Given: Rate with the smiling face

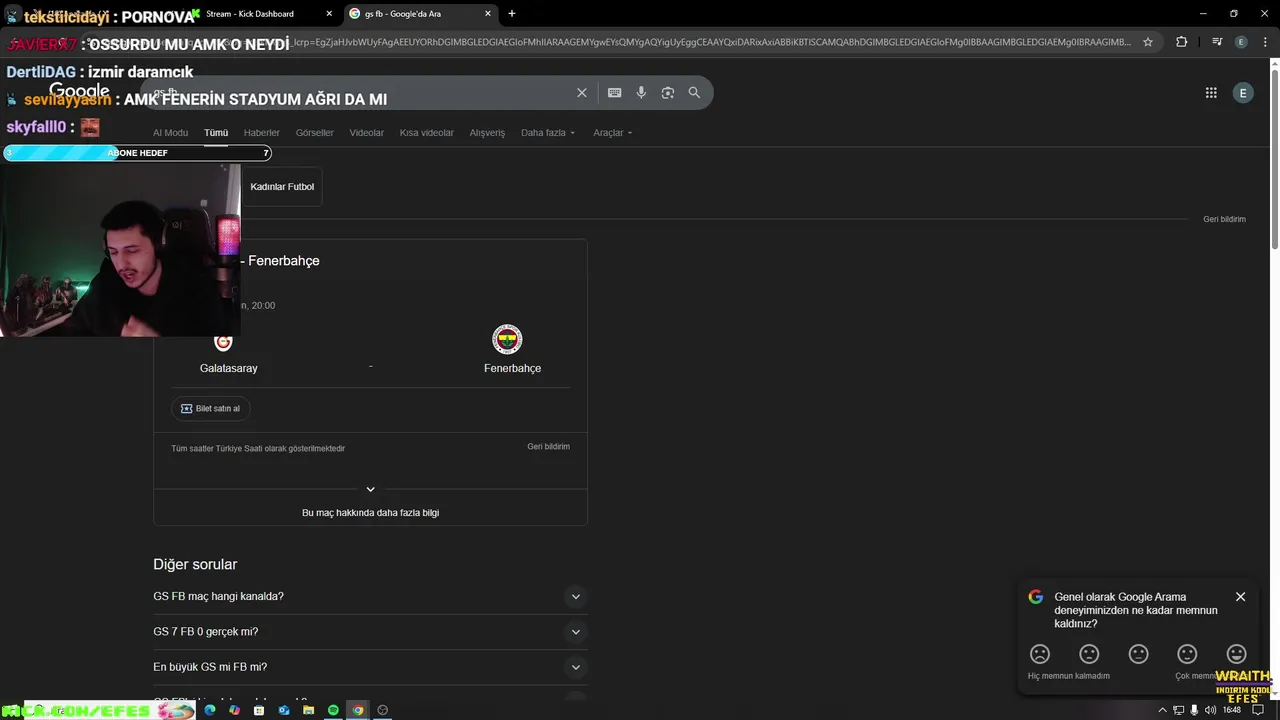Looking at the screenshot, I should 1187,654.
